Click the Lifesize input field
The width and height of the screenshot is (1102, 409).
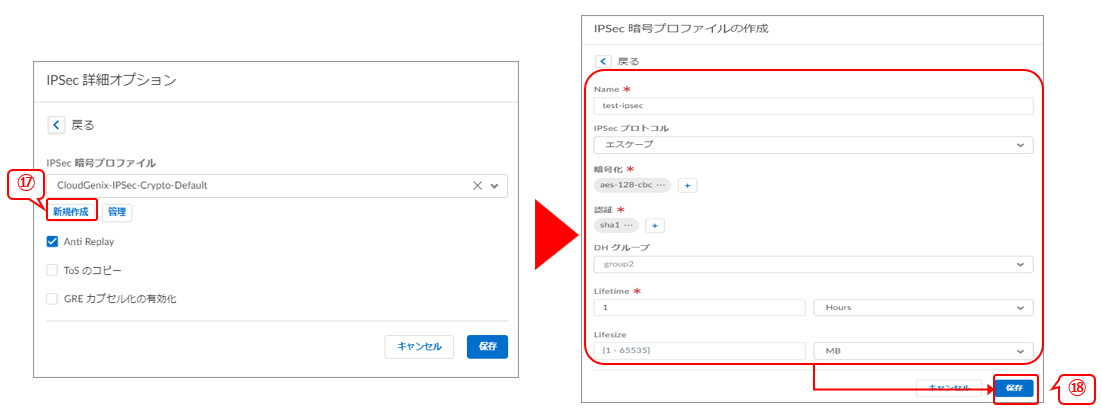pyautogui.click(x=699, y=351)
